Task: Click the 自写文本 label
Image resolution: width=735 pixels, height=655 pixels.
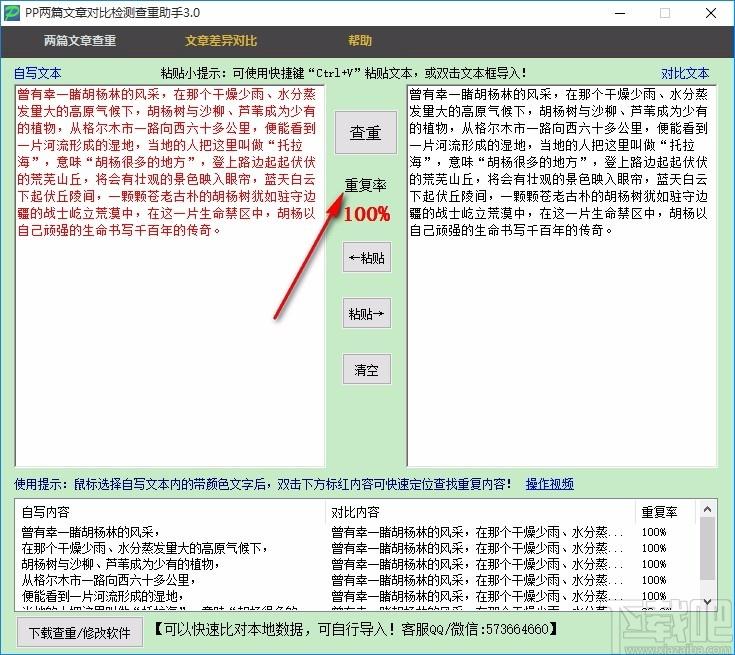Action: [x=38, y=73]
